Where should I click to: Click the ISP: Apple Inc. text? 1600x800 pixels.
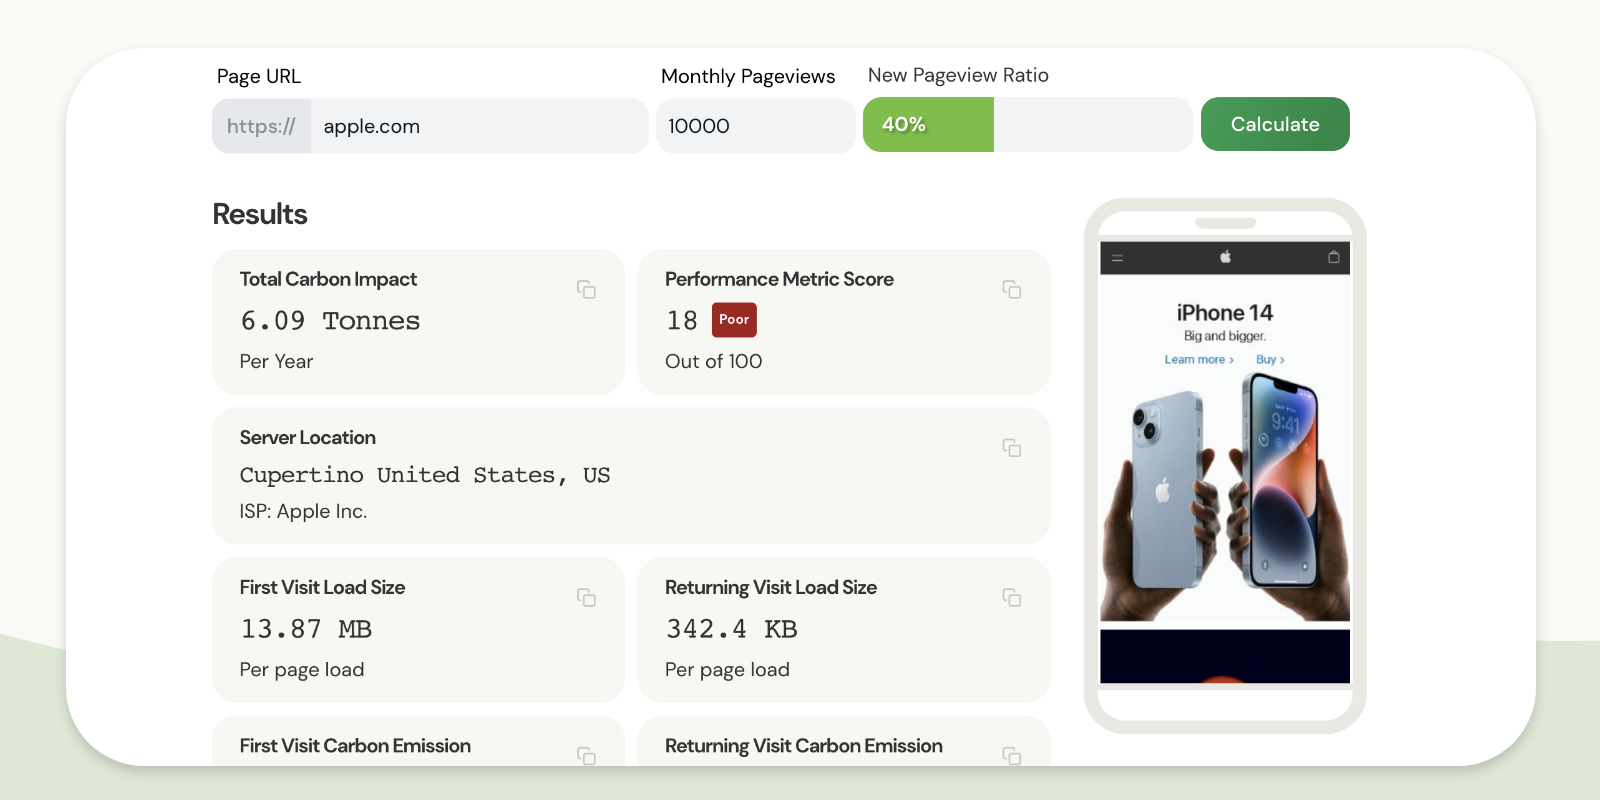[303, 511]
